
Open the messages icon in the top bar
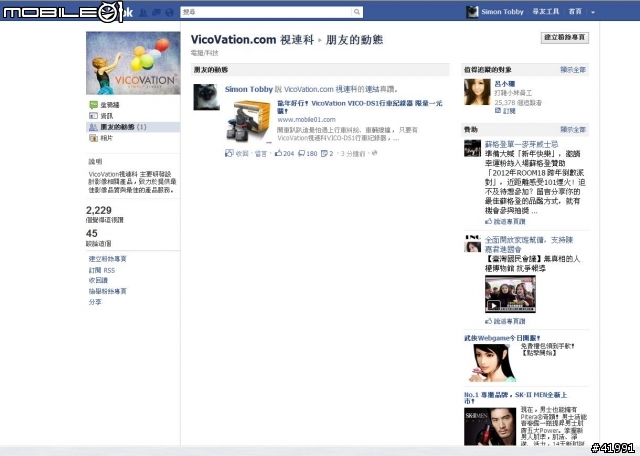pos(156,13)
